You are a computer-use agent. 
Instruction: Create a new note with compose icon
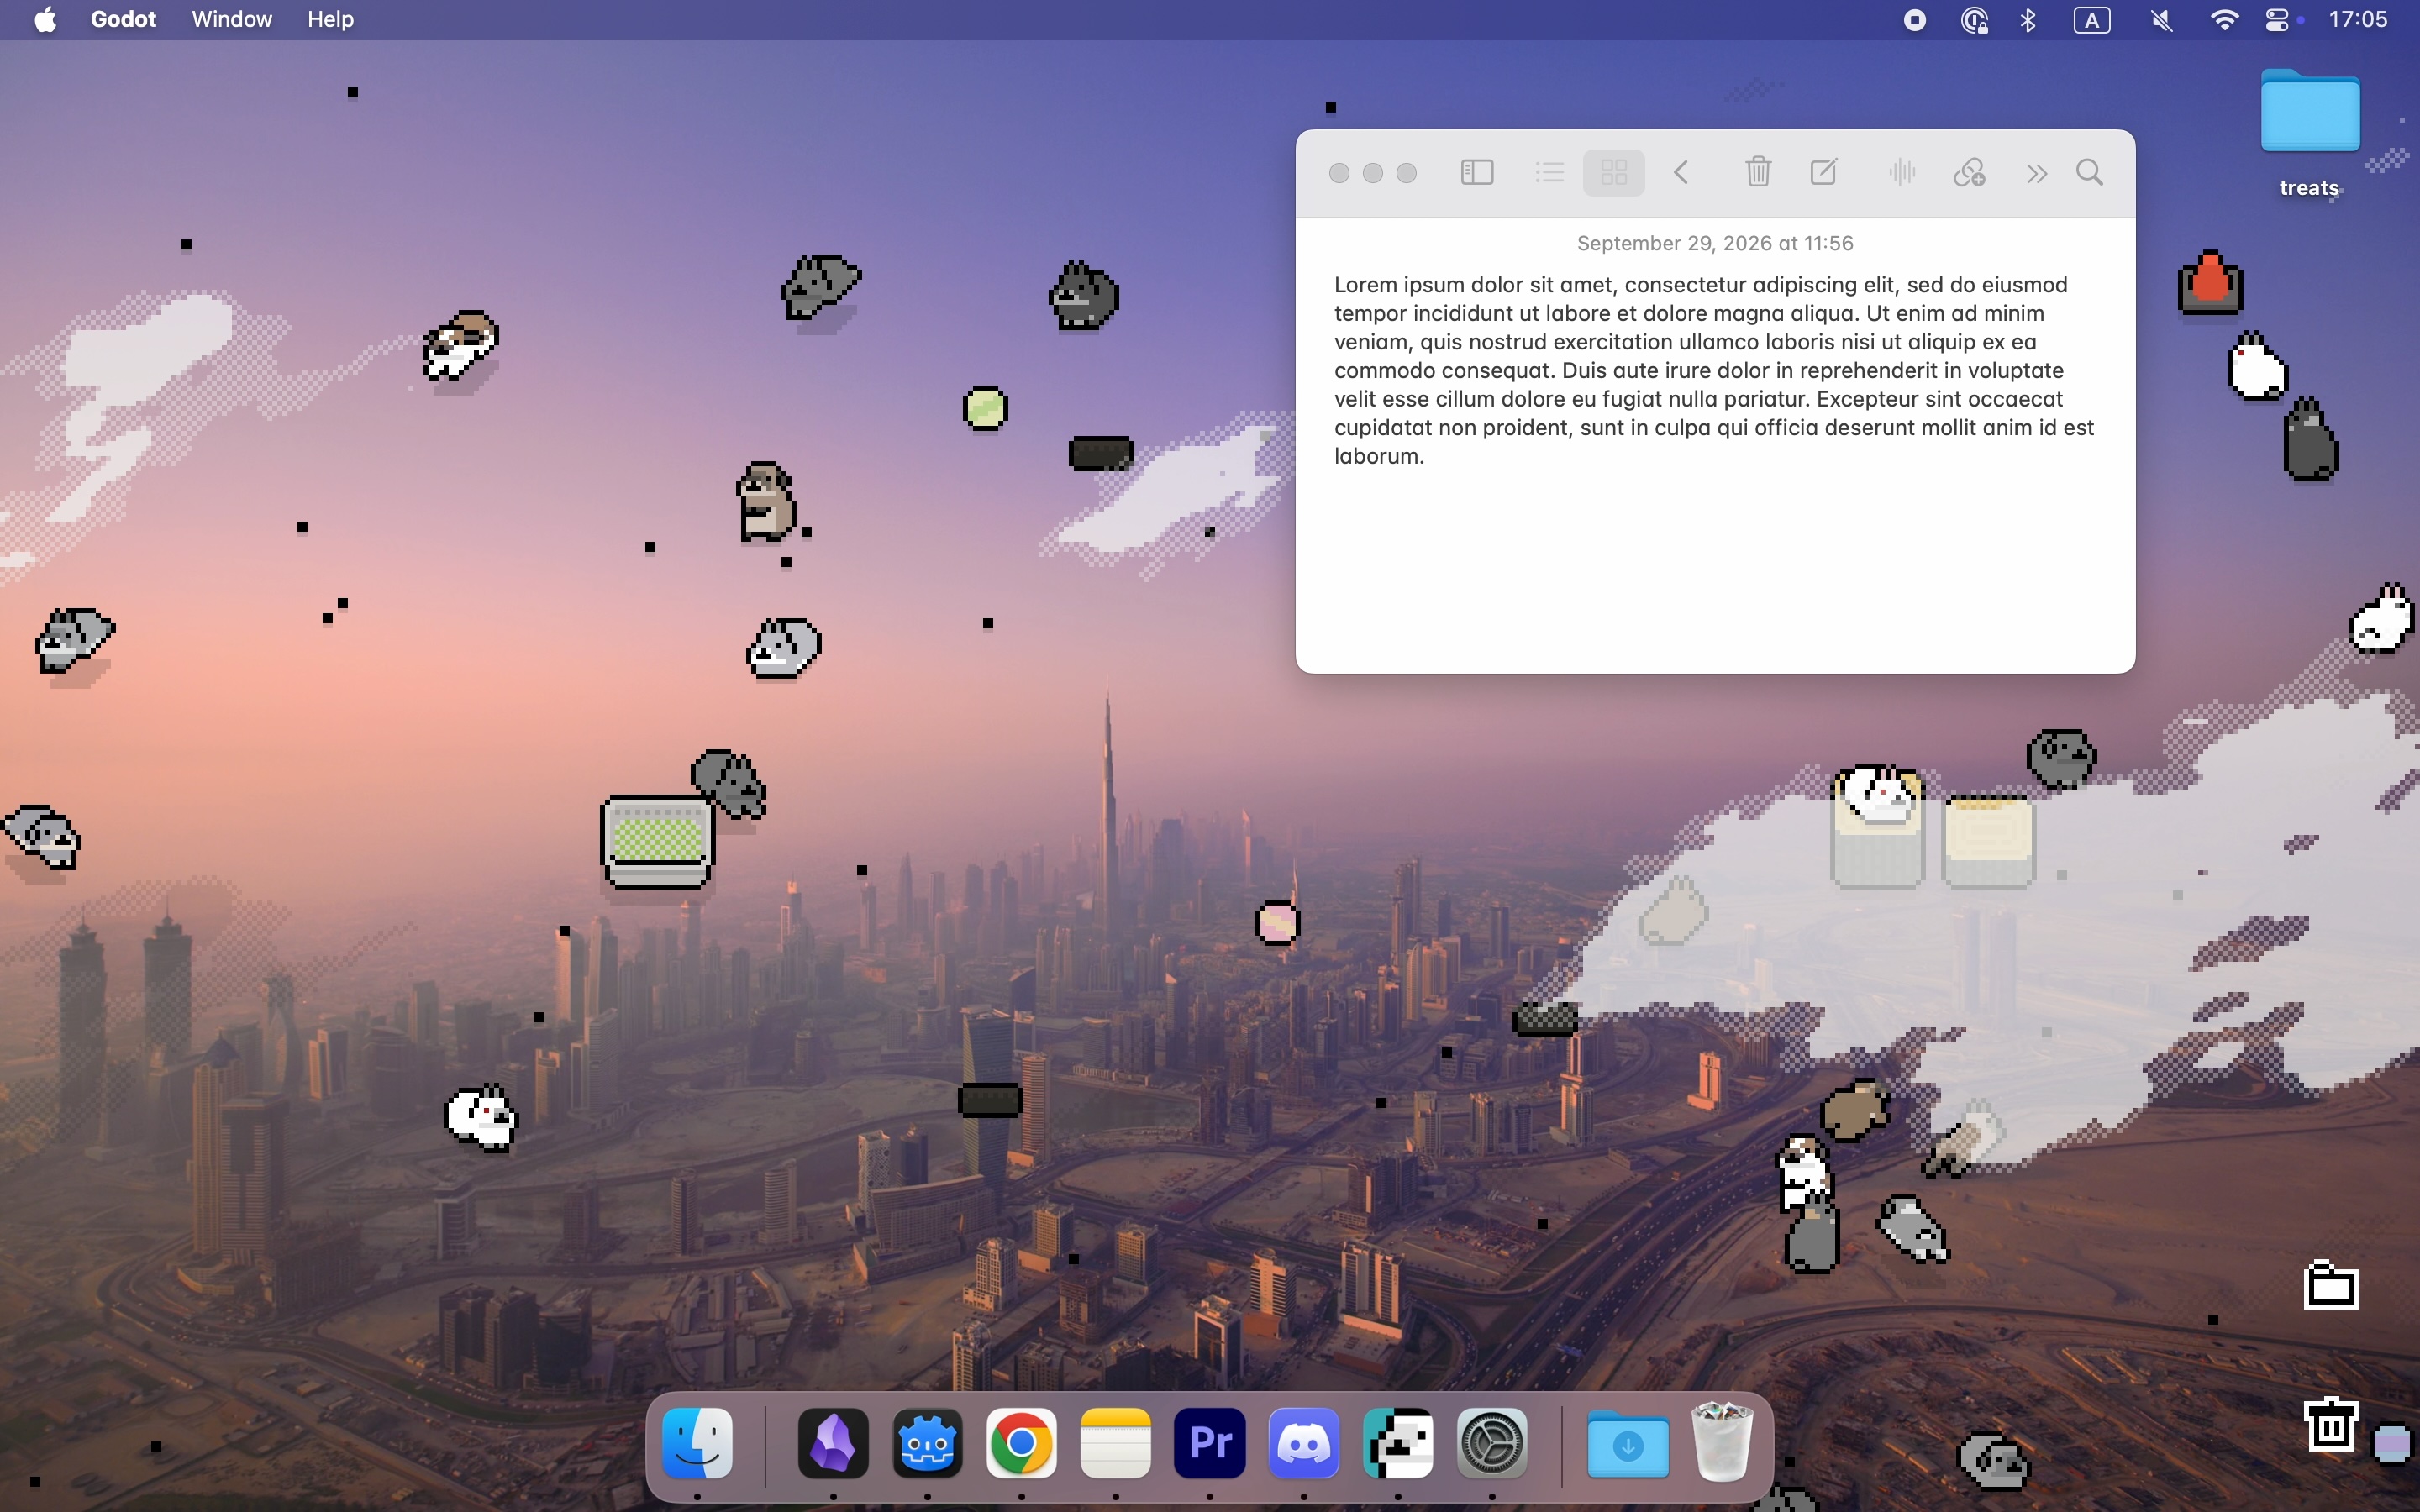pyautogui.click(x=1824, y=173)
